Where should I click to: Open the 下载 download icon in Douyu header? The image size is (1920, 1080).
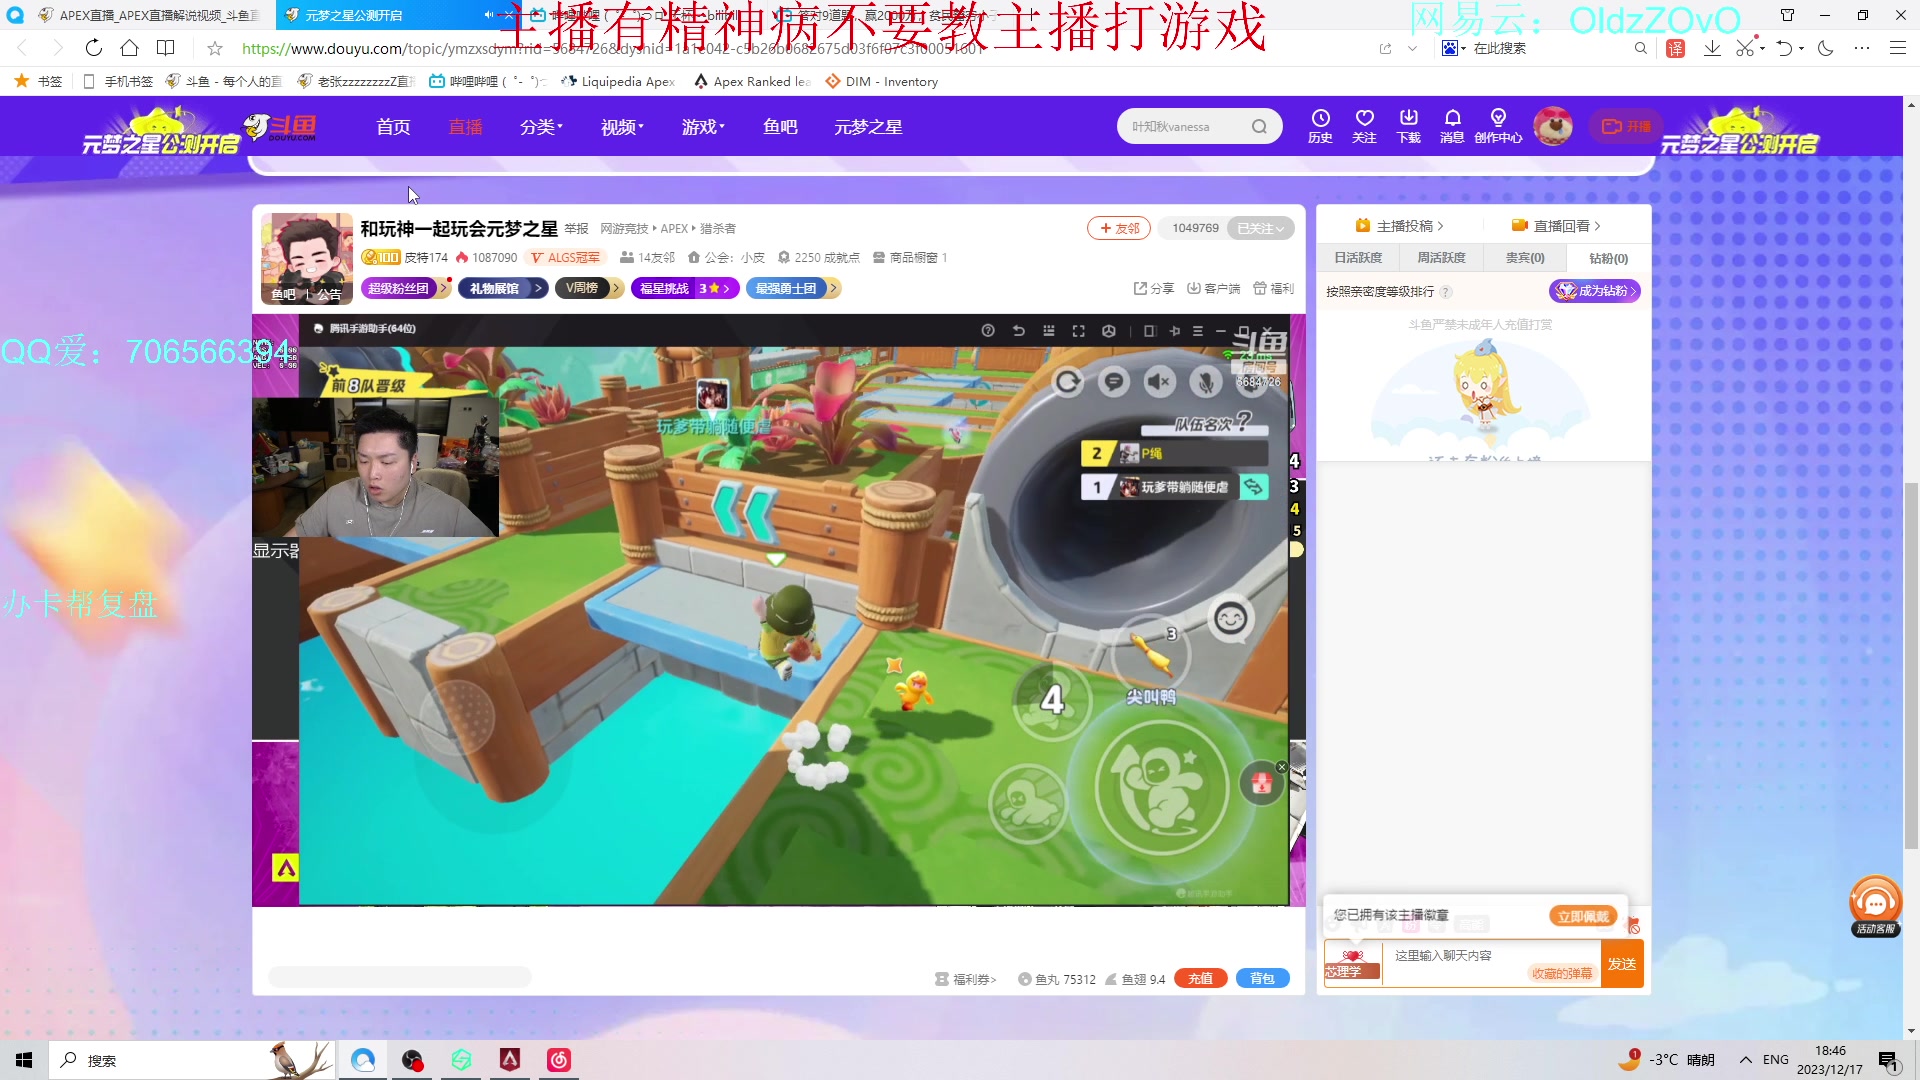pos(1408,126)
